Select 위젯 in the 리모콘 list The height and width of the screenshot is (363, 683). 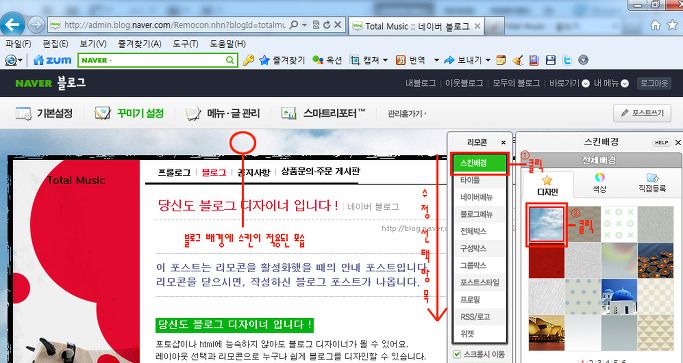(479, 334)
